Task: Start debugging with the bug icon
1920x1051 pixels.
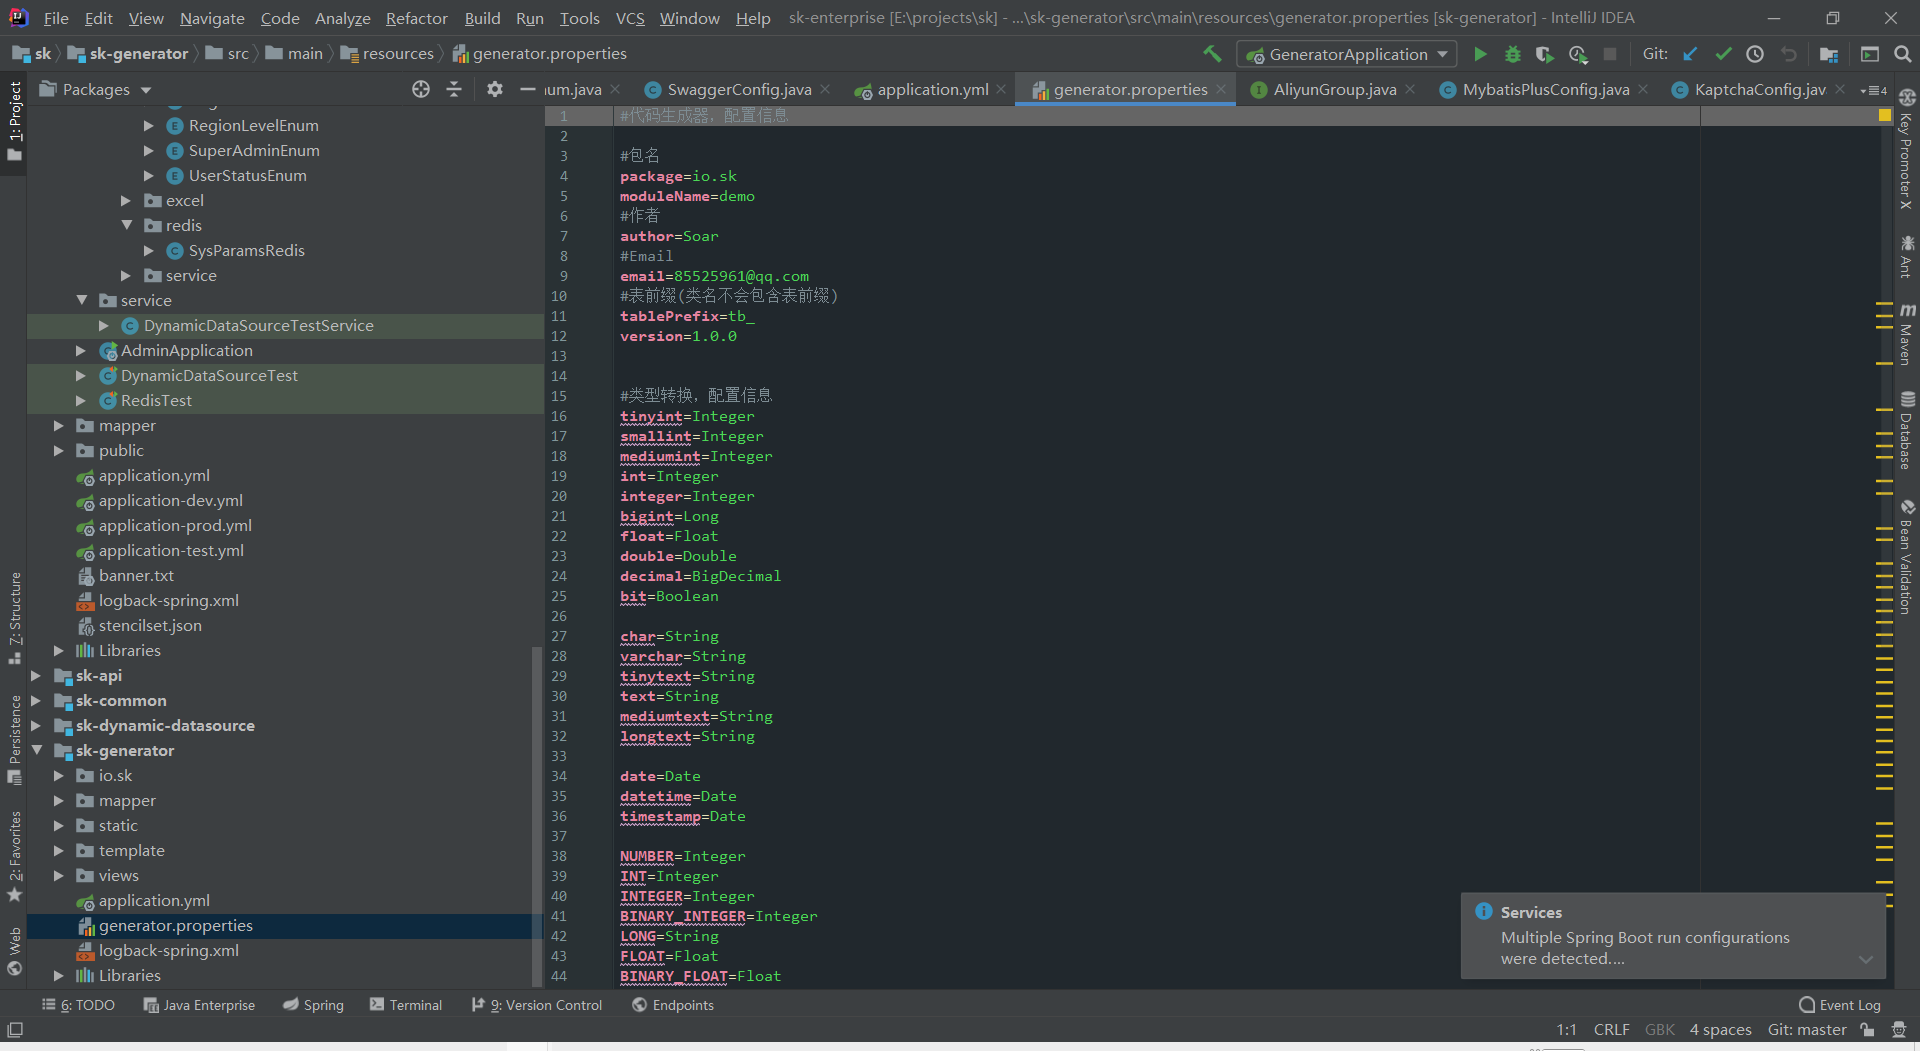Action: [x=1512, y=54]
